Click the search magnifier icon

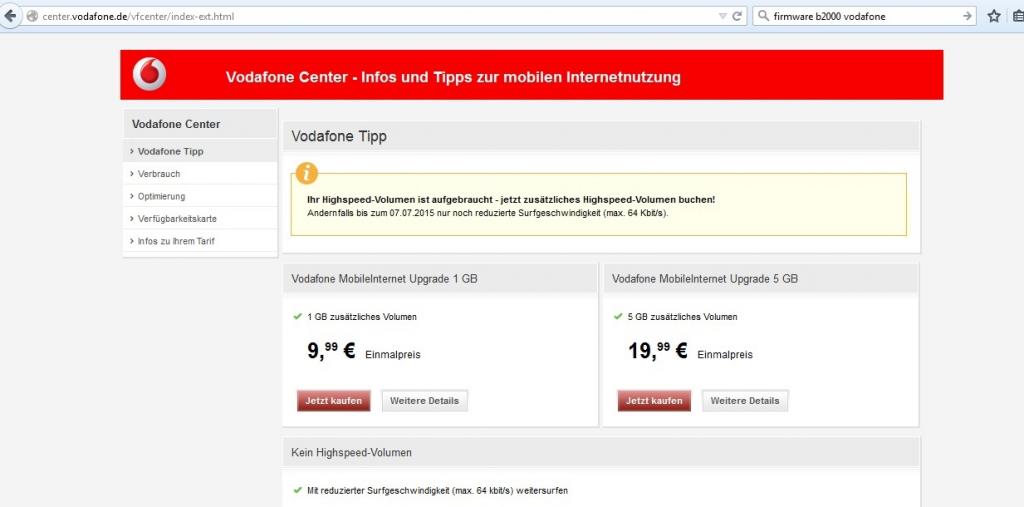(x=763, y=16)
